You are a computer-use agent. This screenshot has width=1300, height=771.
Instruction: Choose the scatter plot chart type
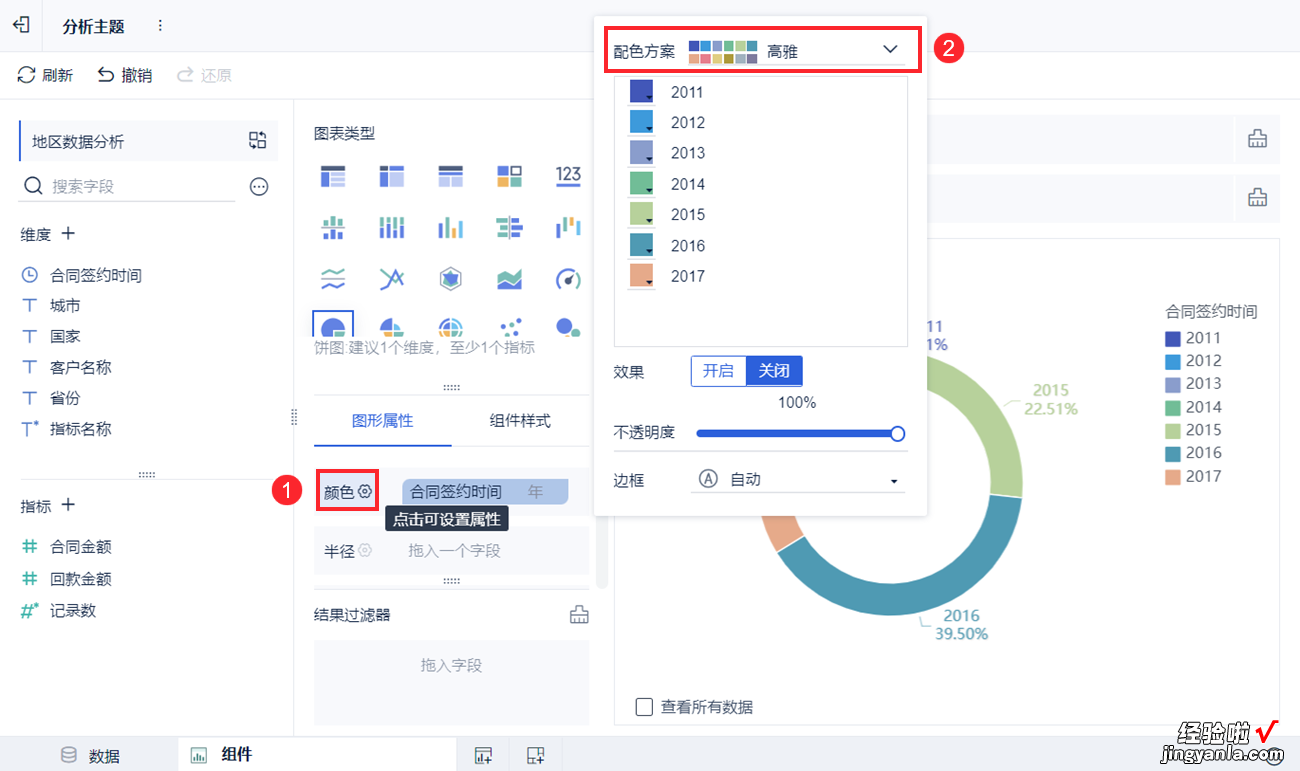(x=510, y=327)
